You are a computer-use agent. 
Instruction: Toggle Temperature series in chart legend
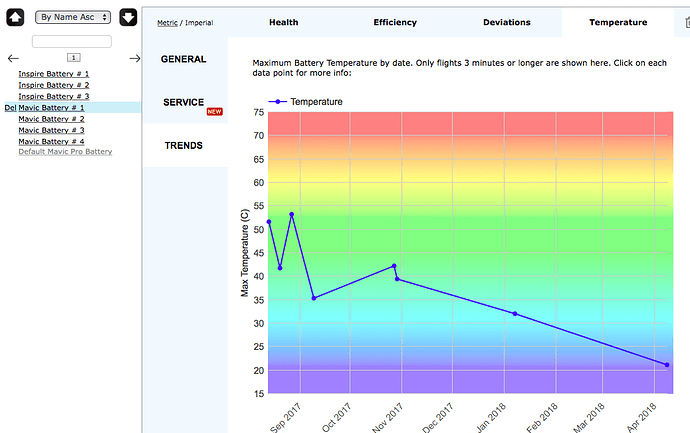[x=305, y=102]
